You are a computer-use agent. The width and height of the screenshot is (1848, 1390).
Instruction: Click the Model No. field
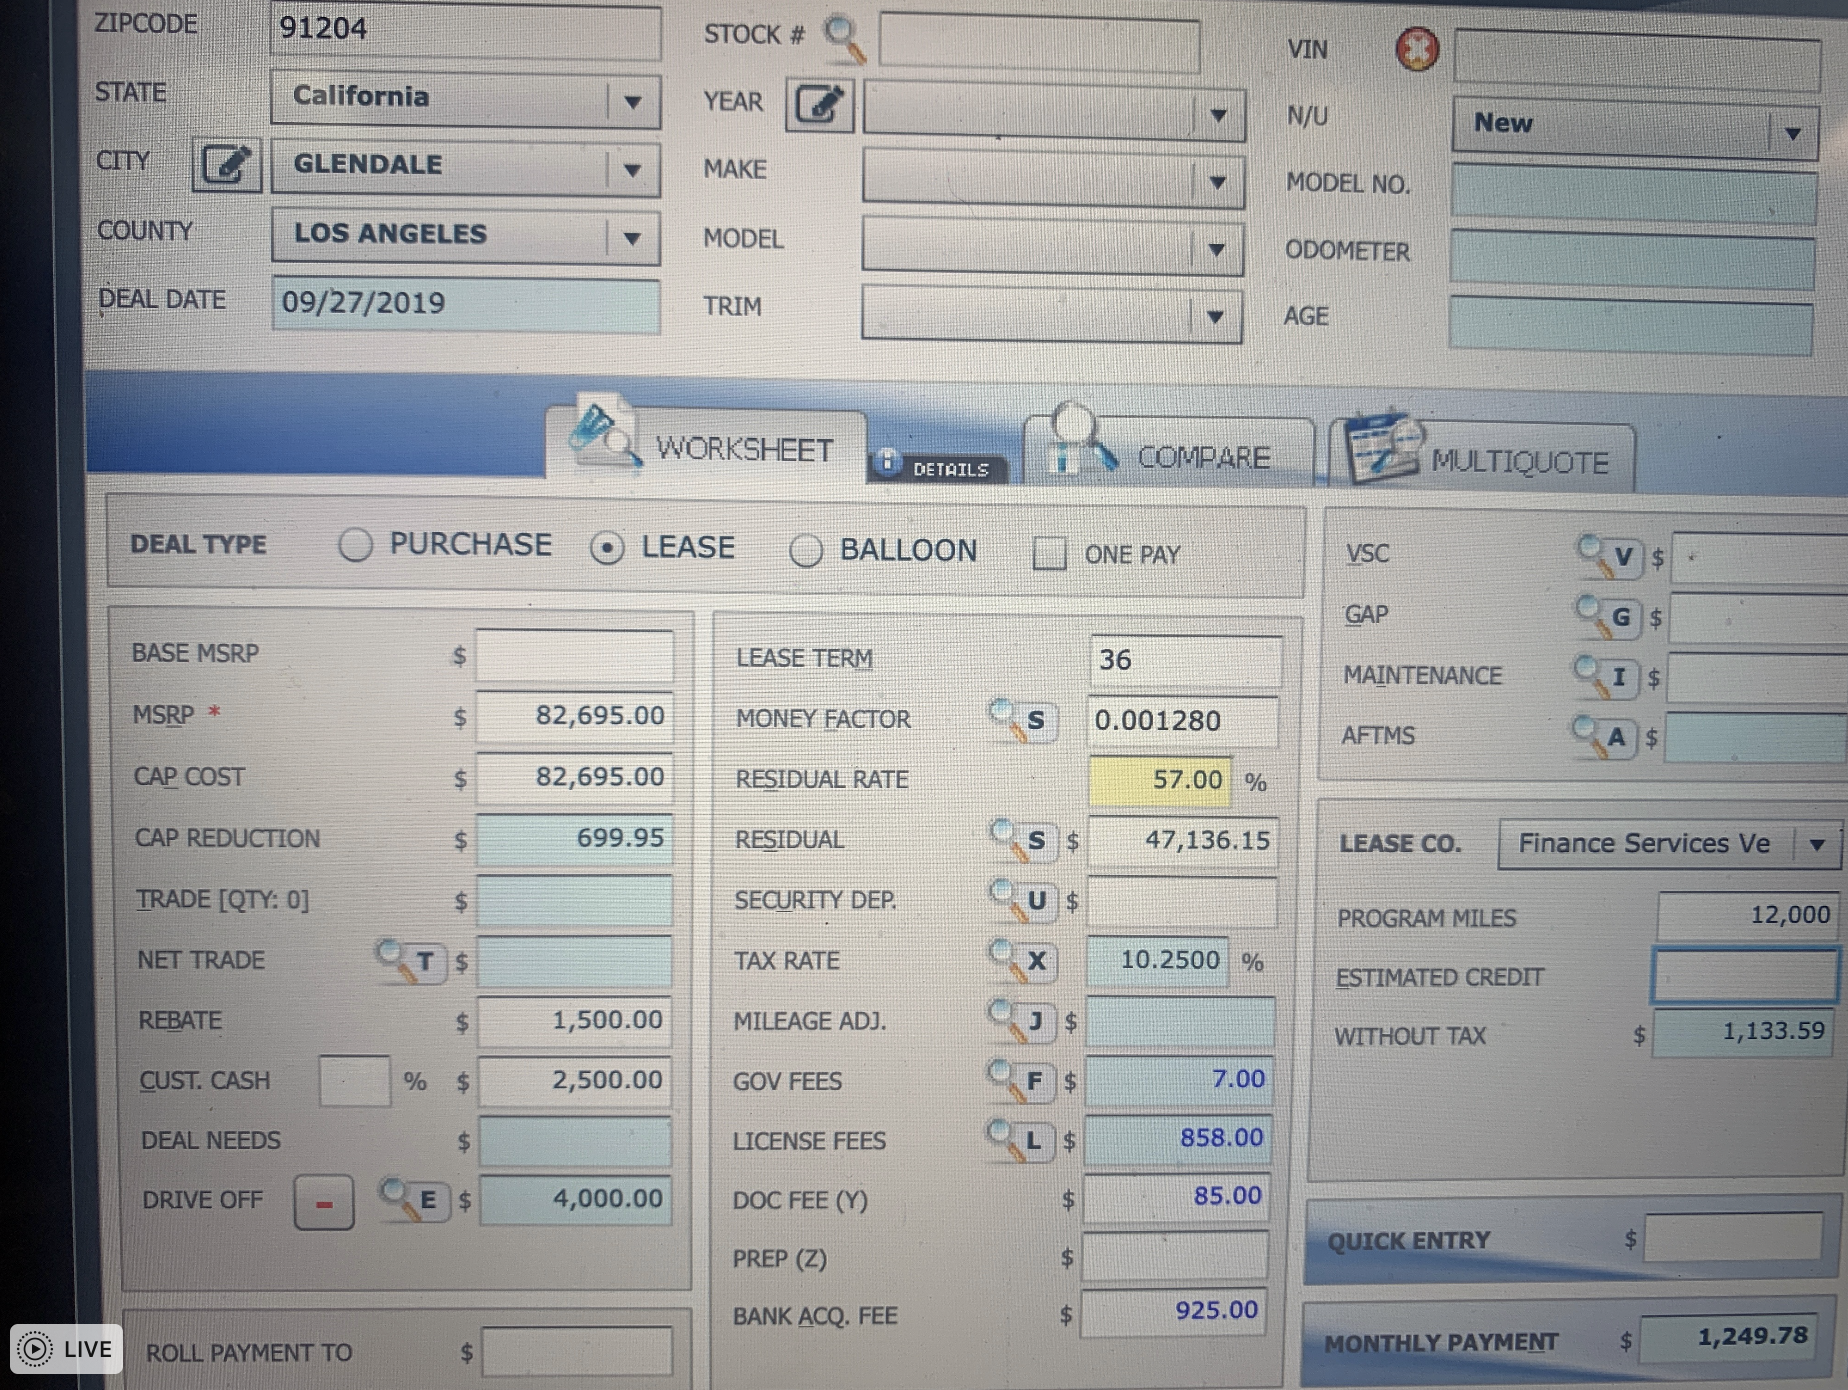[1633, 193]
